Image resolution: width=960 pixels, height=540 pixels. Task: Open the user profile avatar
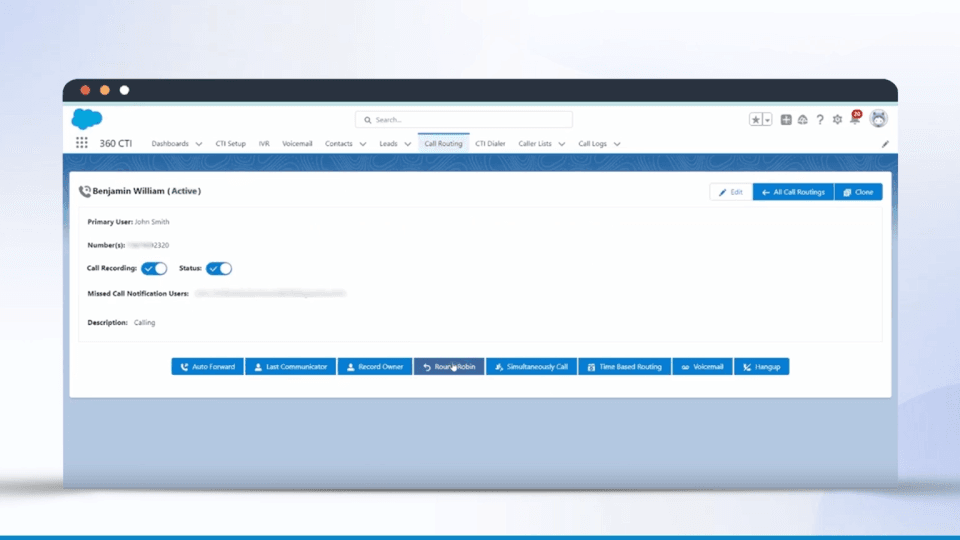click(x=879, y=119)
